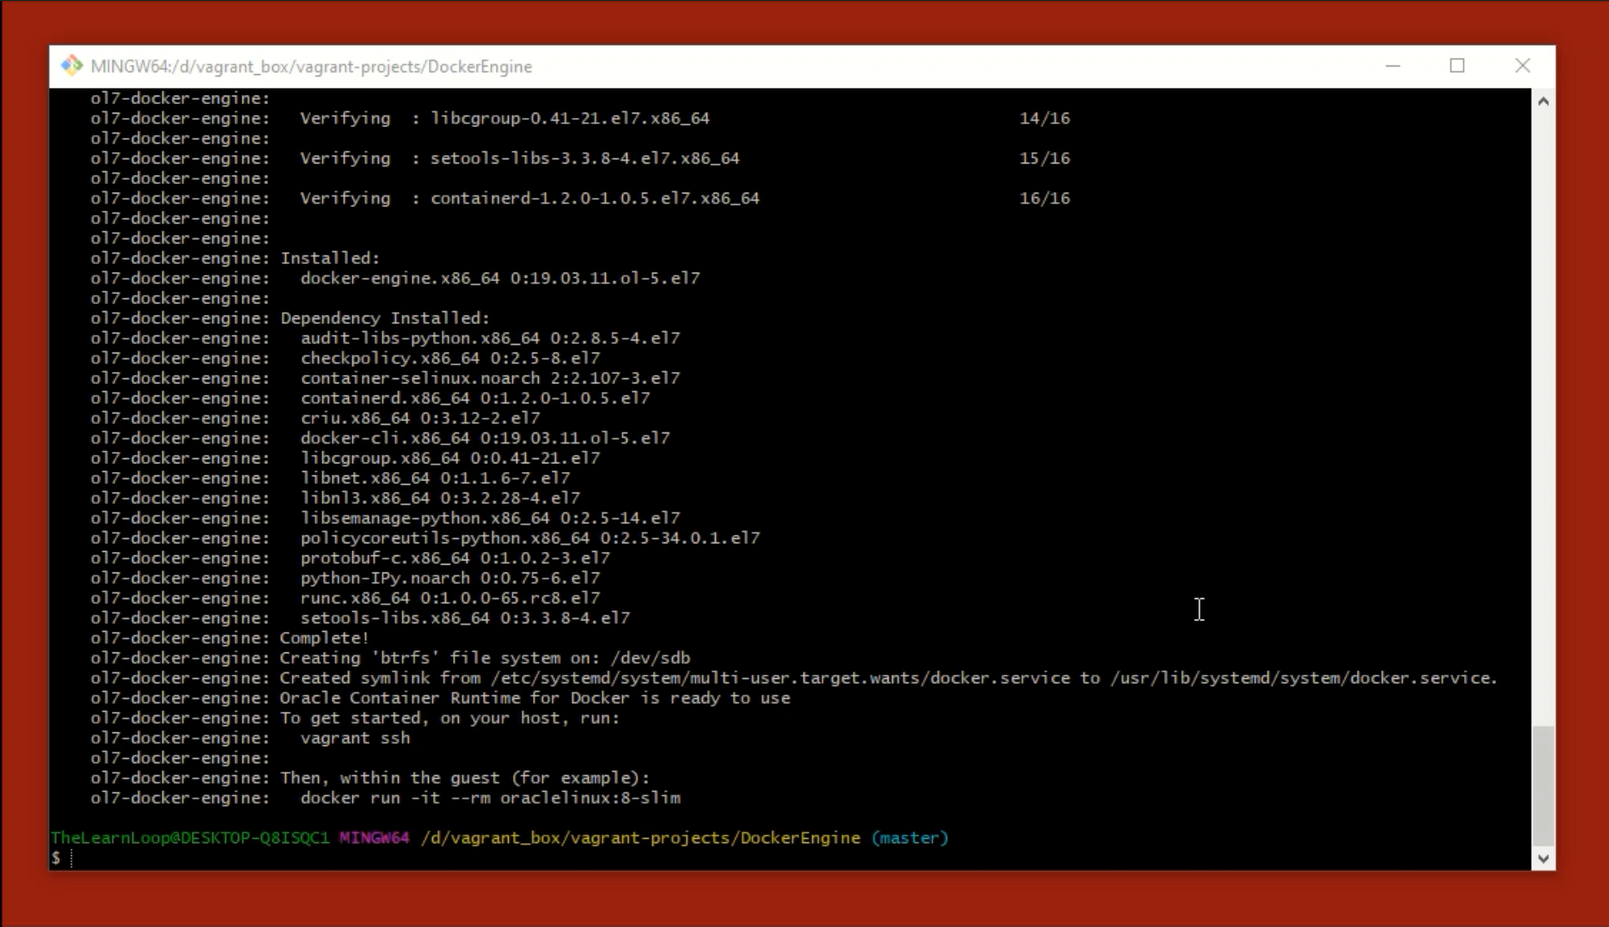Click the green 'TheLearnLoop@DESKTOP-Q8ISQC1' prompt text
This screenshot has height=927, width=1609.
190,838
